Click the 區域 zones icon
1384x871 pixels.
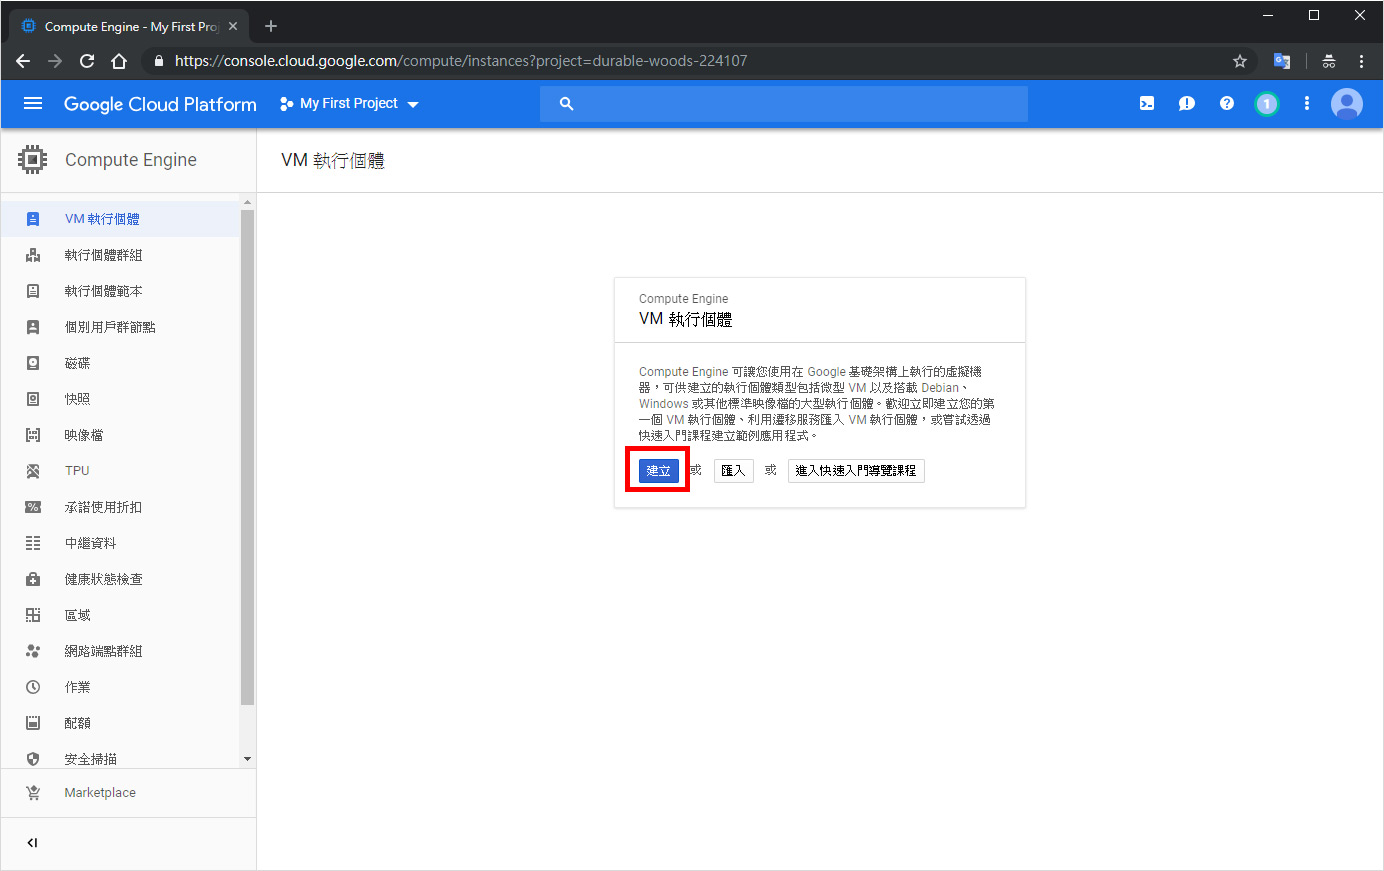click(x=33, y=615)
